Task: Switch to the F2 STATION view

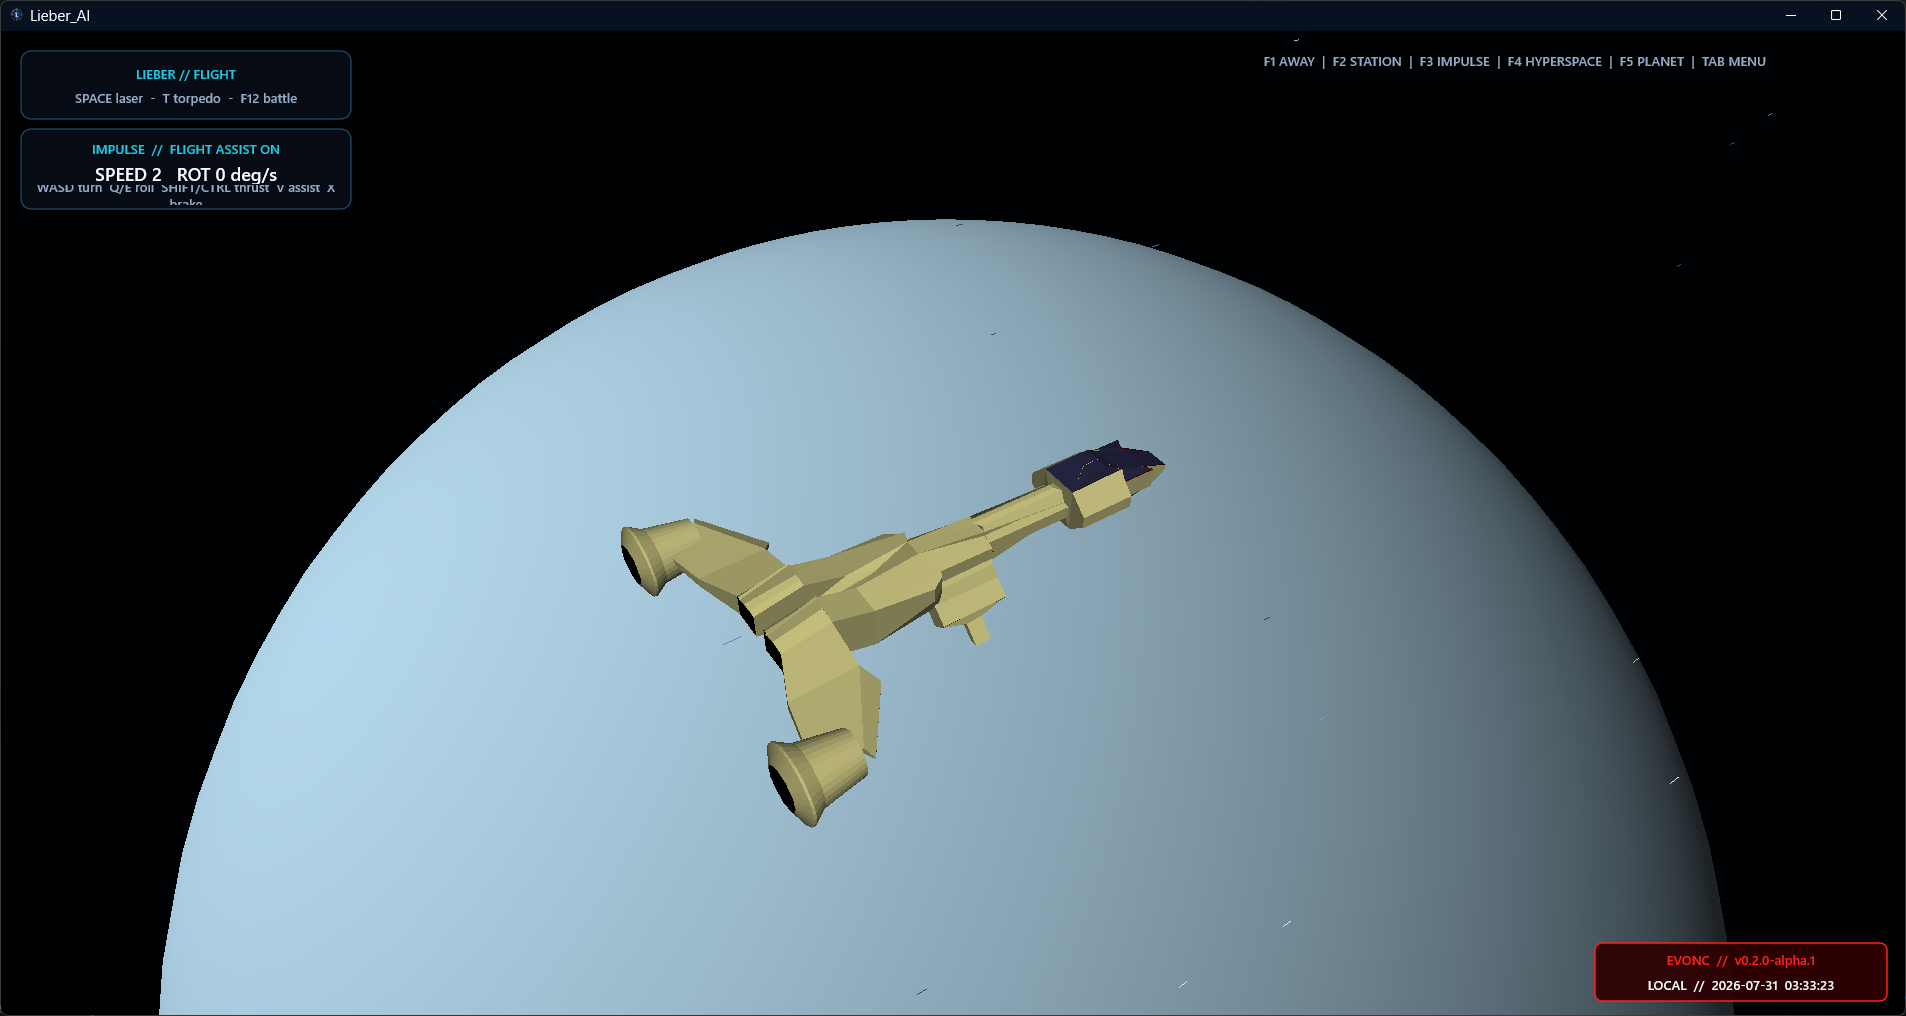Action: point(1366,62)
